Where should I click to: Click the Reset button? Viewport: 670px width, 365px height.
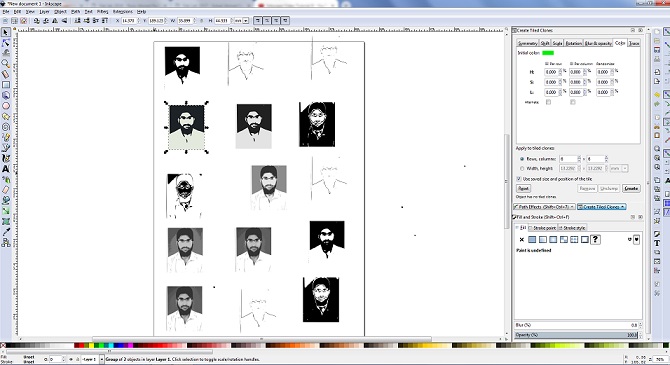click(x=523, y=188)
